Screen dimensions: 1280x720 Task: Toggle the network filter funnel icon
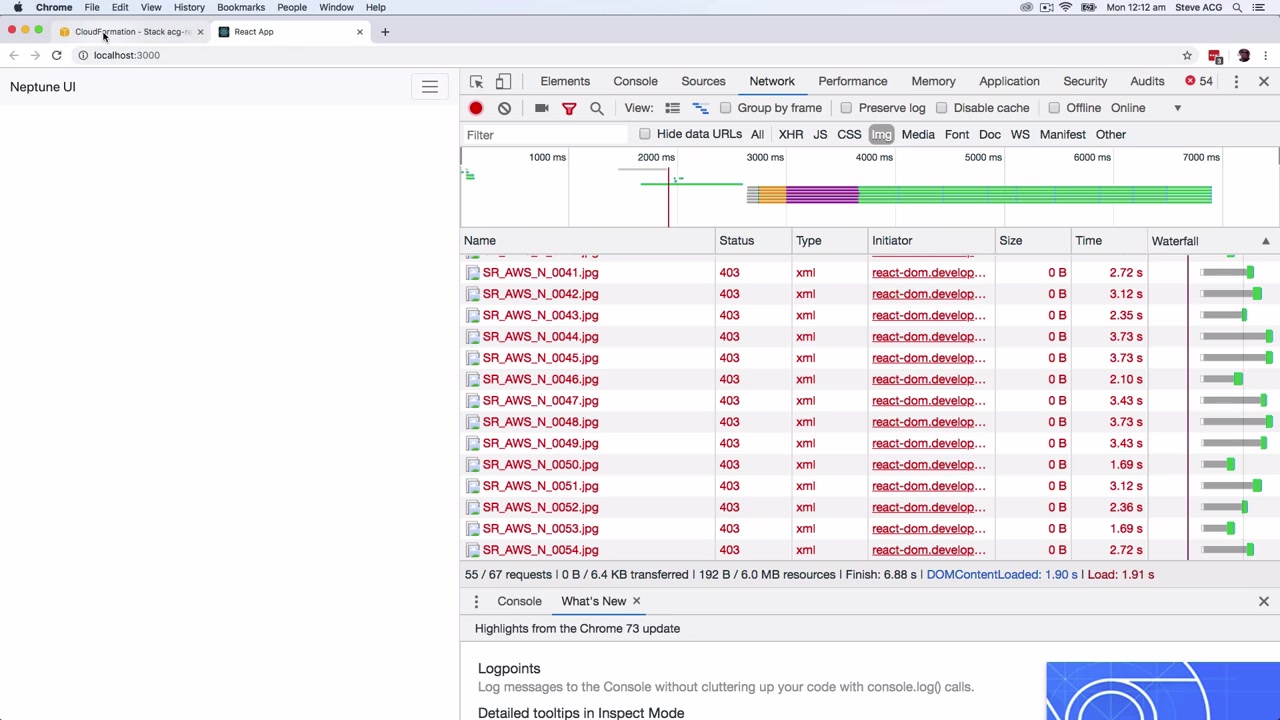[569, 108]
